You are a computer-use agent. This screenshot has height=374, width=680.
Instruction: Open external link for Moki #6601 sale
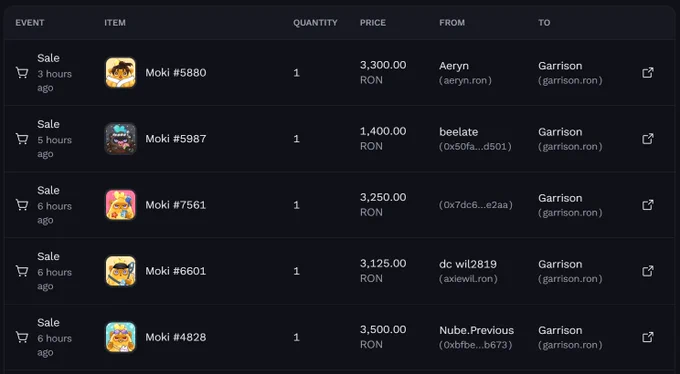[647, 271]
